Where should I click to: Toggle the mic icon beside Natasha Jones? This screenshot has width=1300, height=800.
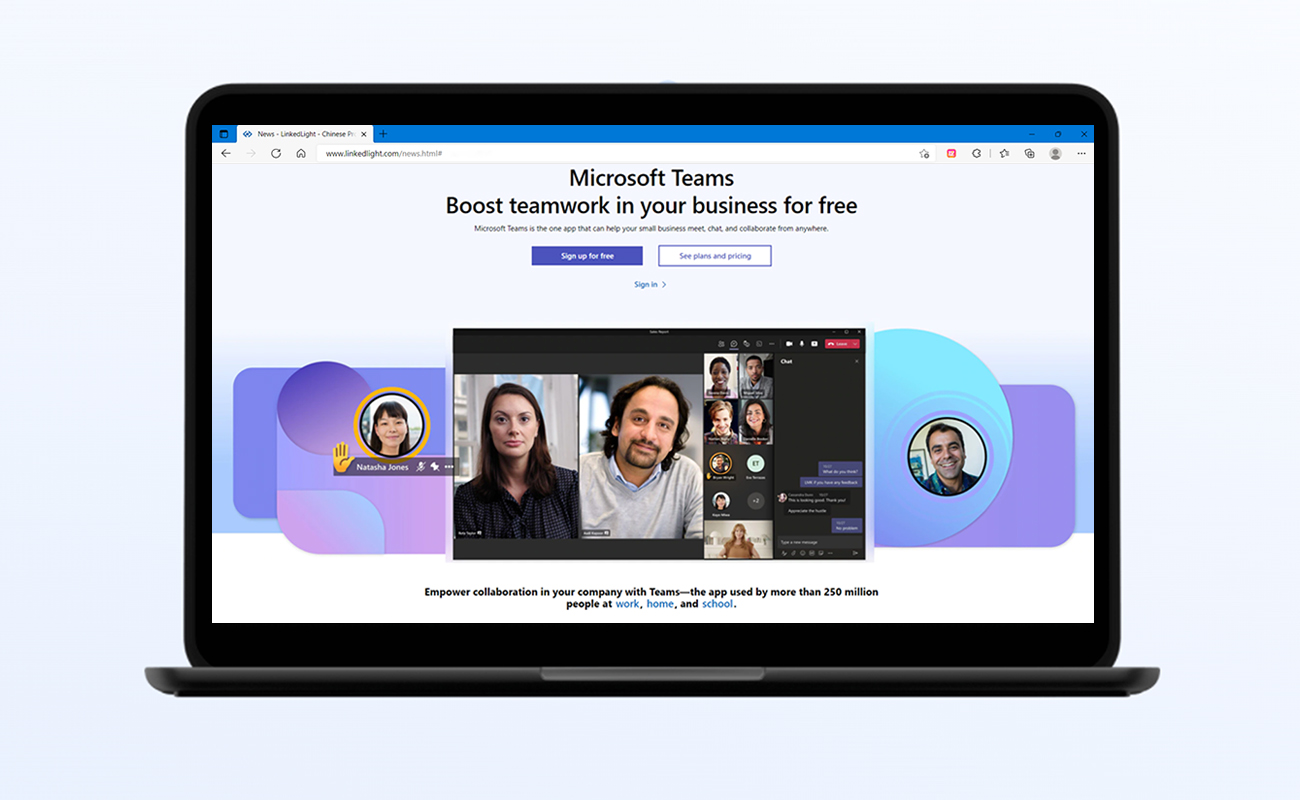pos(421,466)
